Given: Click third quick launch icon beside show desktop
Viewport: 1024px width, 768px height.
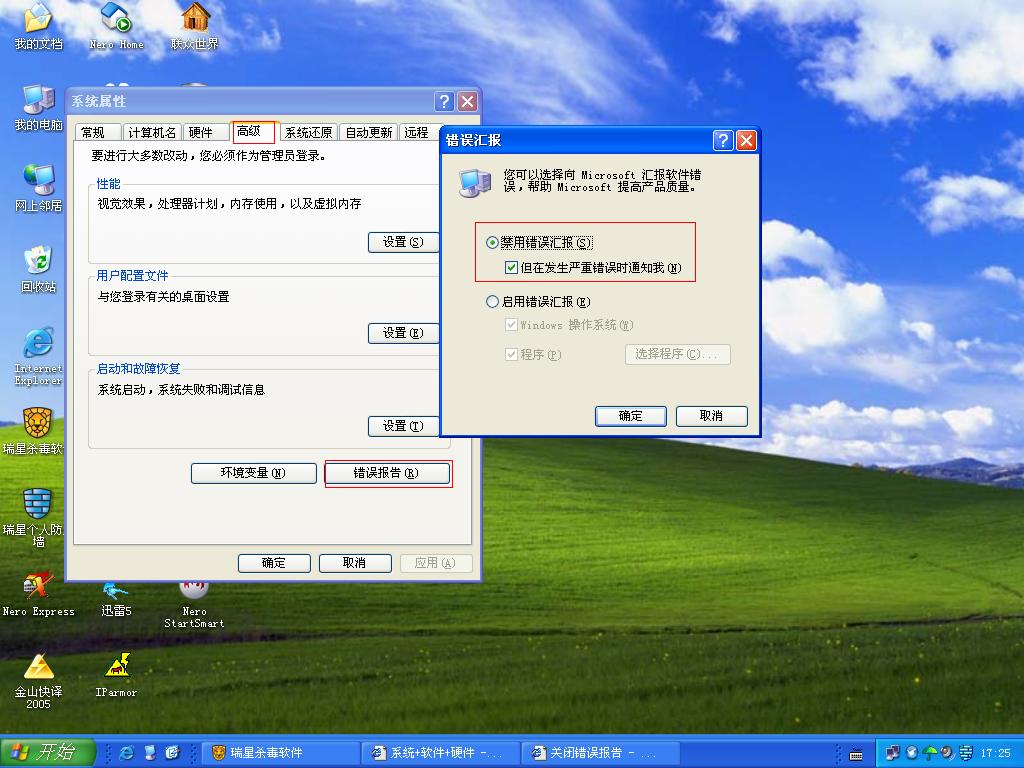Looking at the screenshot, I should pyautogui.click(x=172, y=753).
